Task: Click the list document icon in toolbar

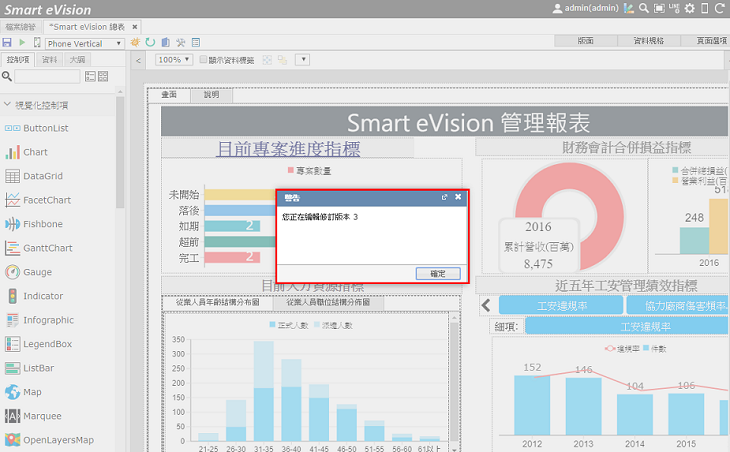Action: point(196,43)
